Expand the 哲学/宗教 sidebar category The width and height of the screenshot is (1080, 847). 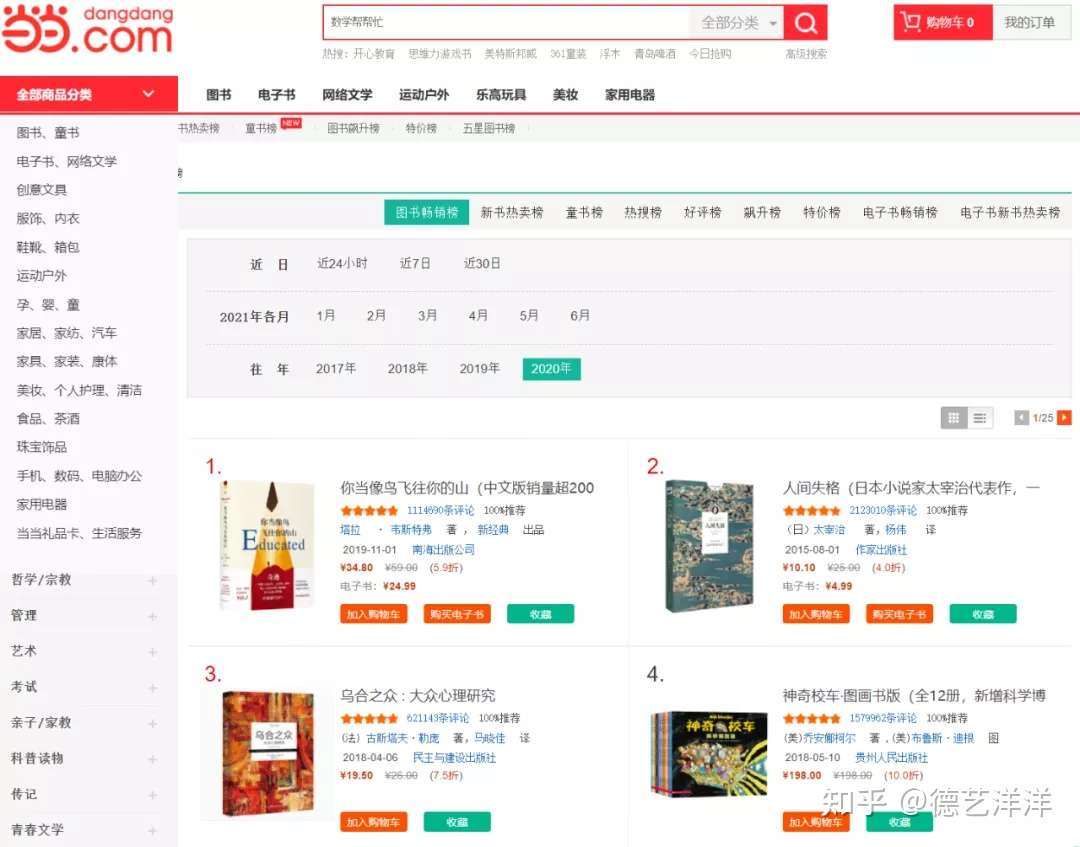150,578
